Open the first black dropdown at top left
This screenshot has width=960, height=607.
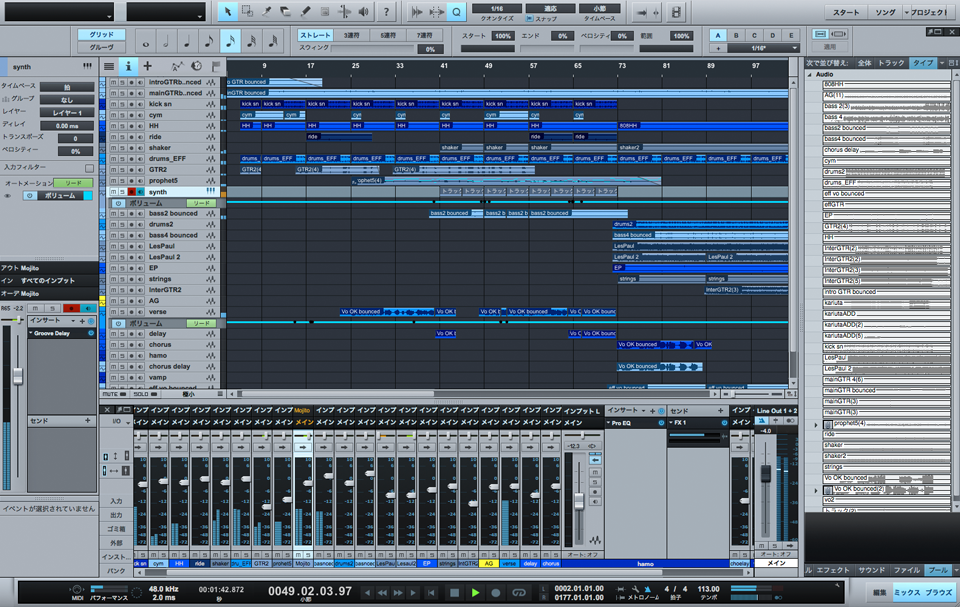pyautogui.click(x=59, y=12)
